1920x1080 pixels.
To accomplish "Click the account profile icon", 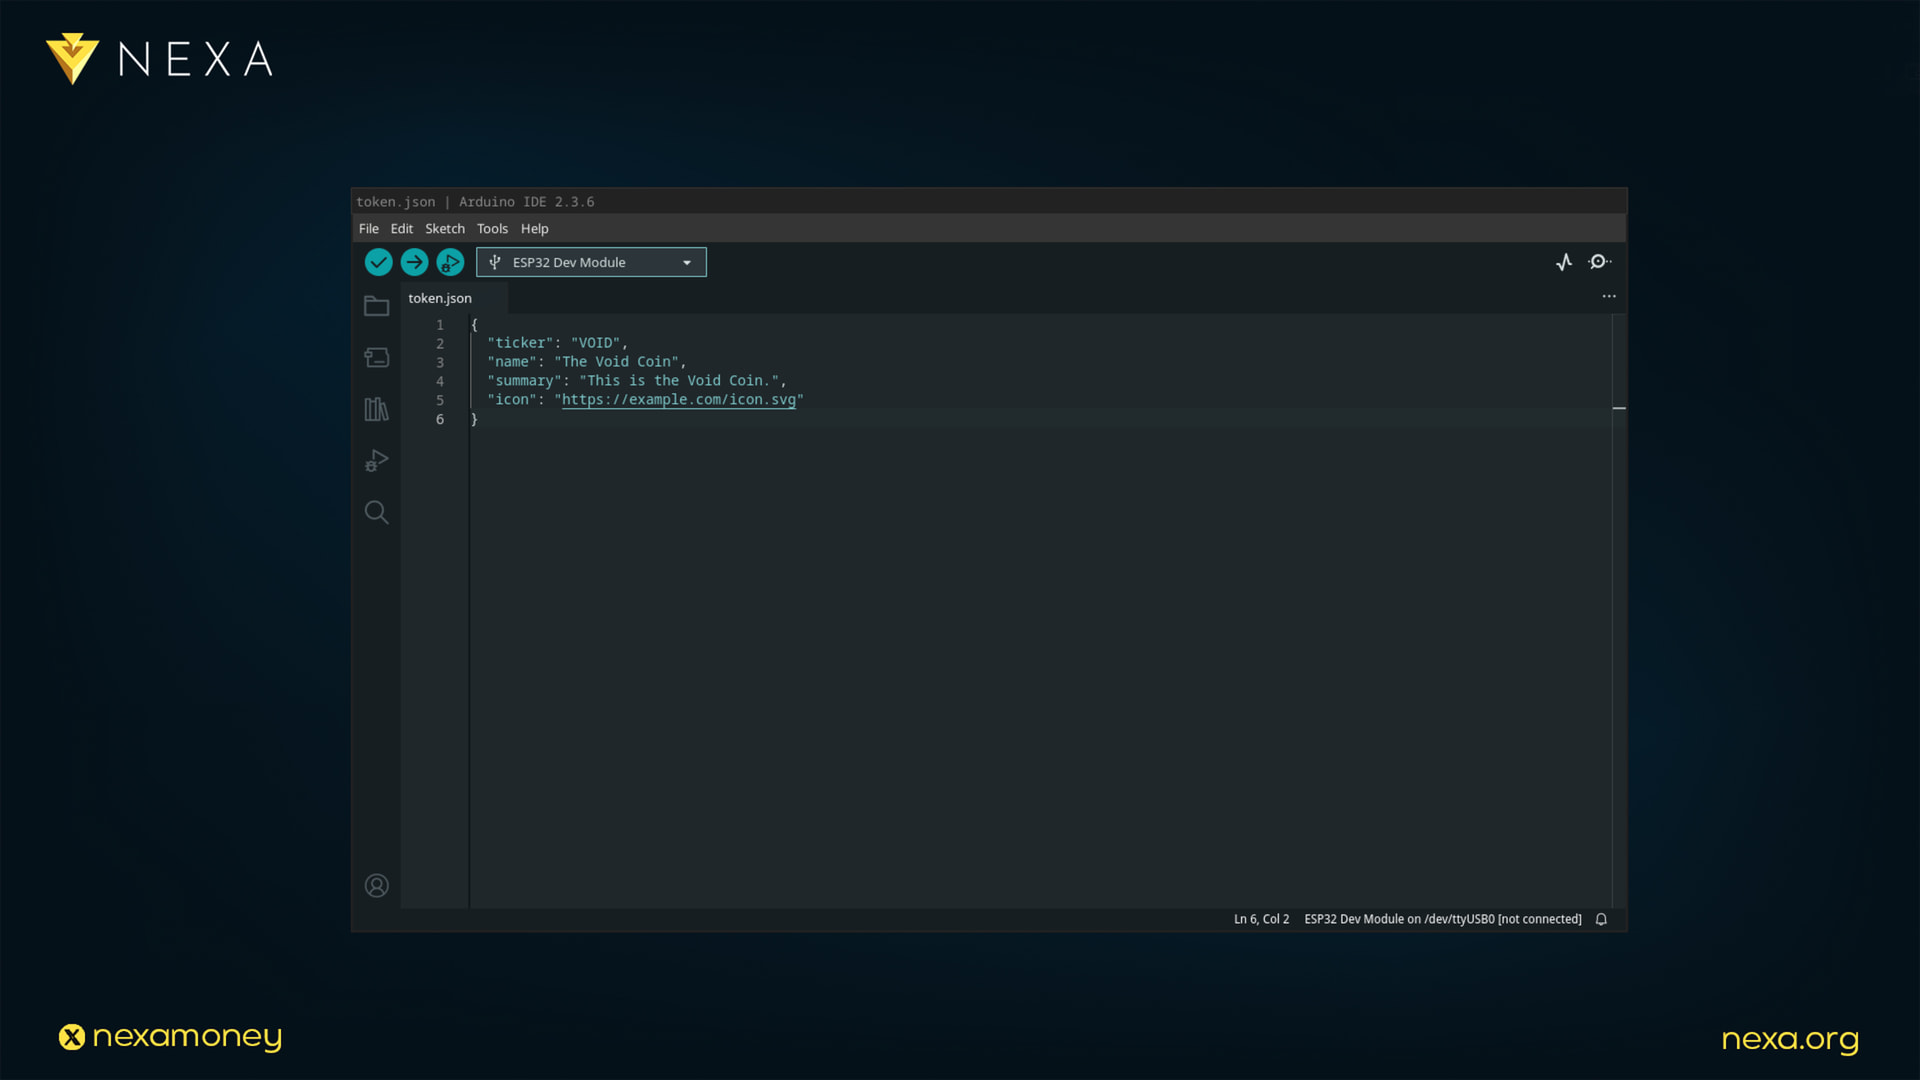I will [376, 886].
